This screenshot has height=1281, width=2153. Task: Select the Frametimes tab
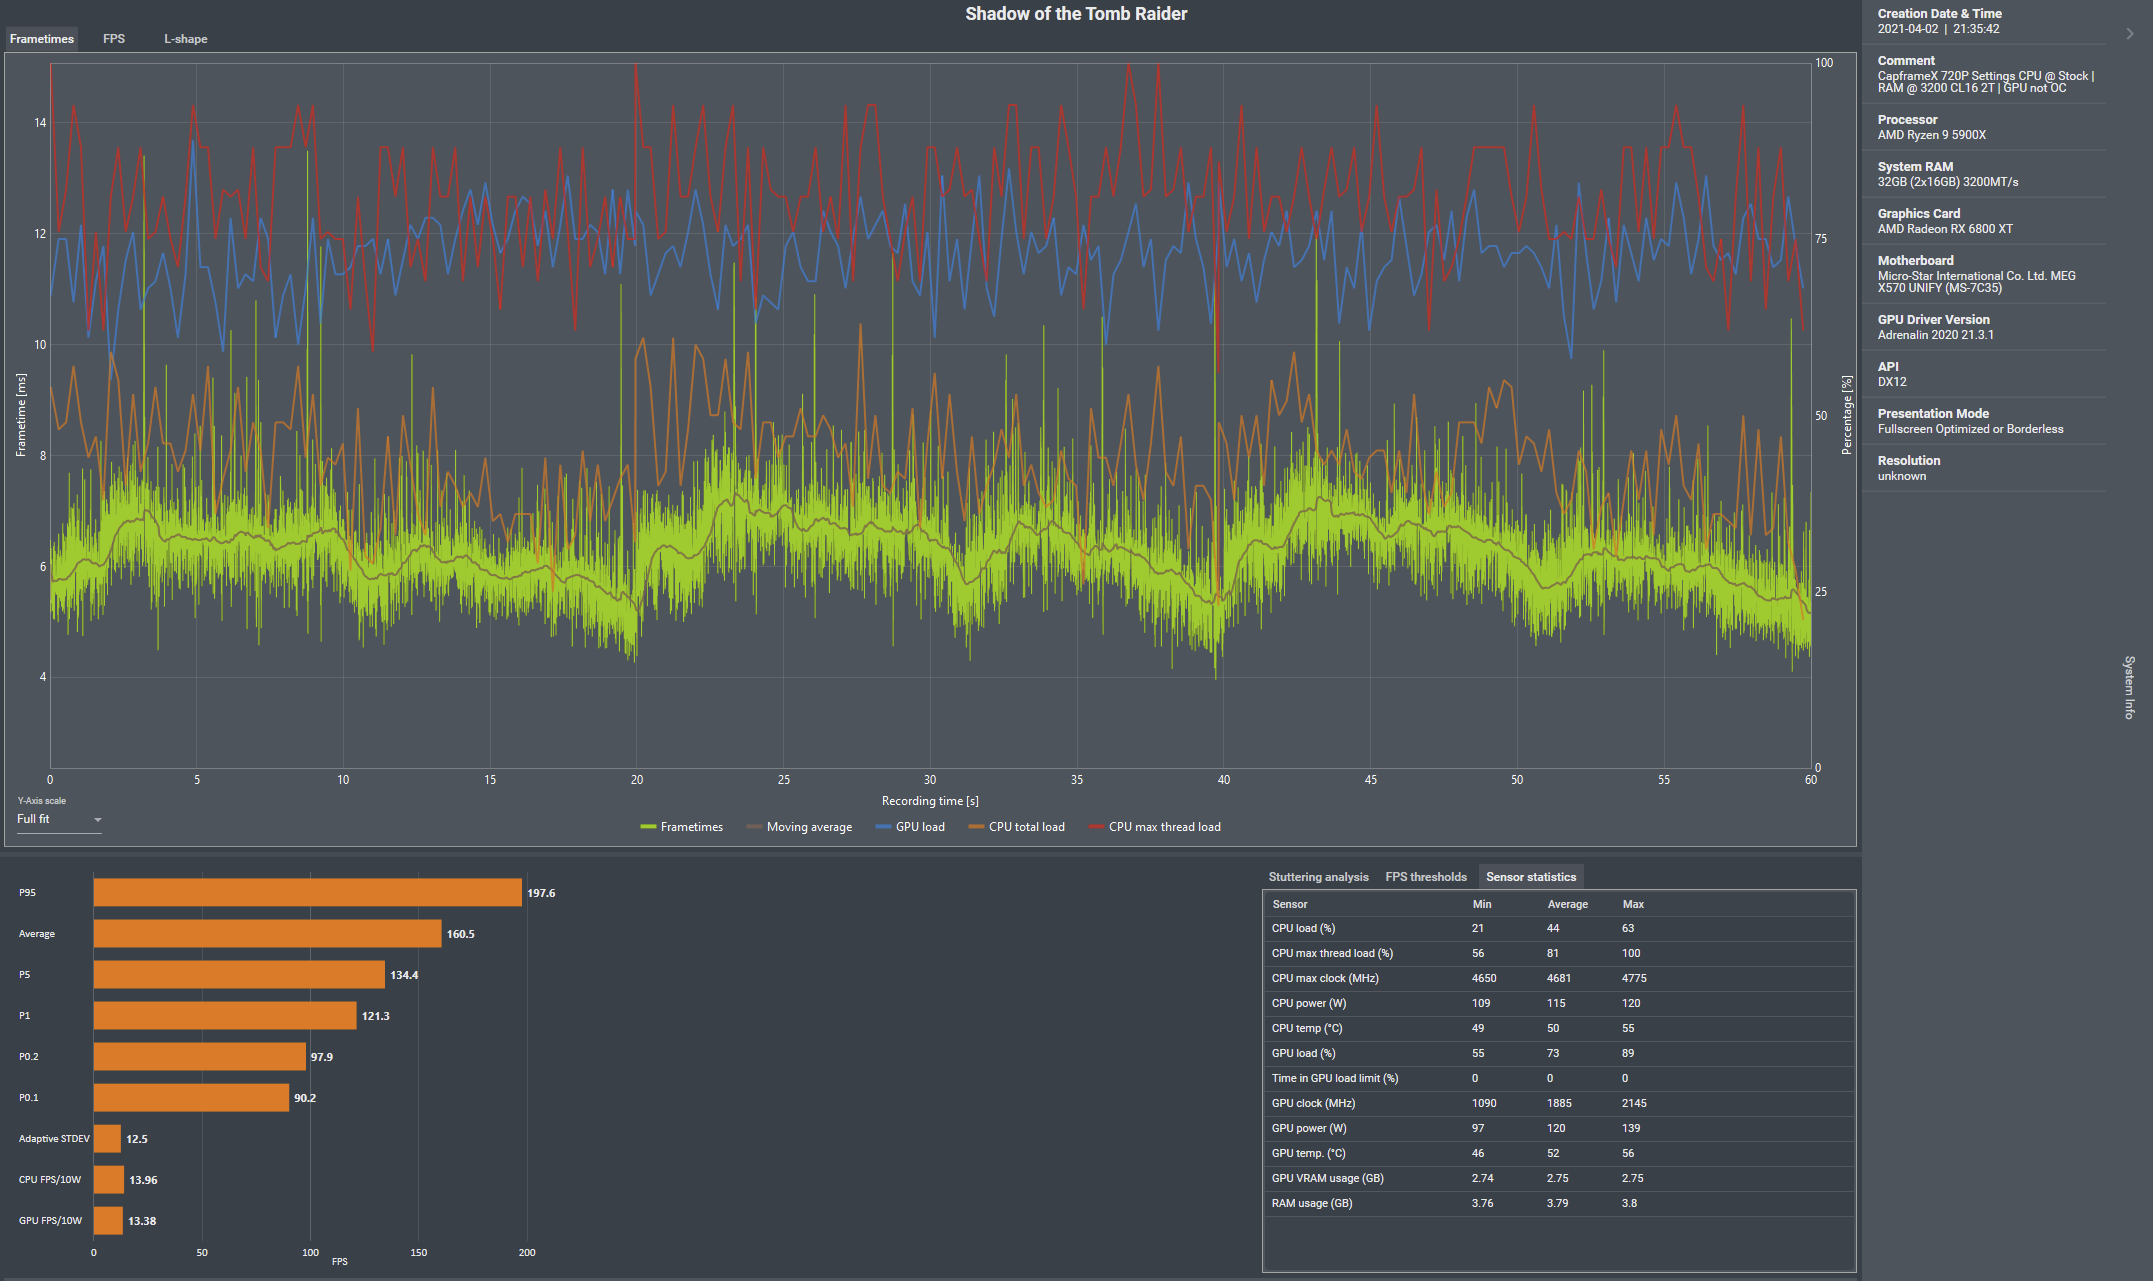point(42,39)
